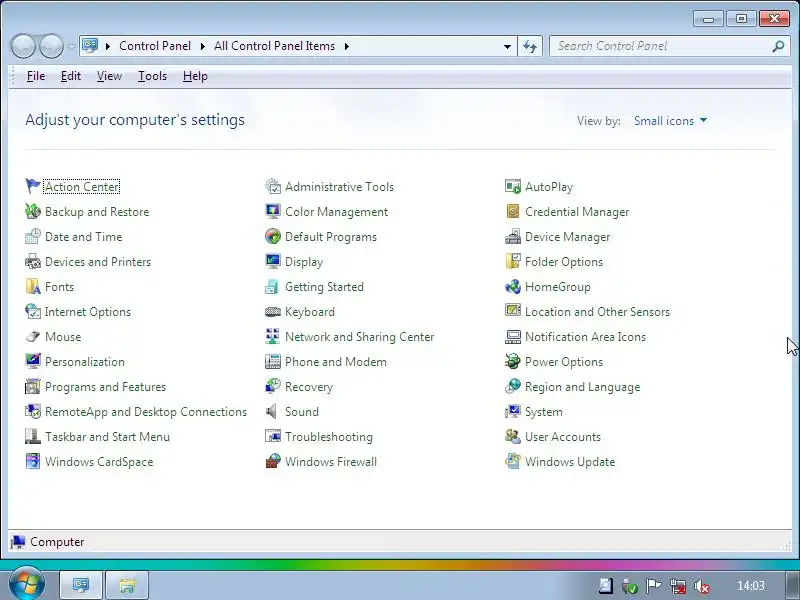Click the AutoPlay icon
The height and width of the screenshot is (600, 800).
pyautogui.click(x=513, y=187)
